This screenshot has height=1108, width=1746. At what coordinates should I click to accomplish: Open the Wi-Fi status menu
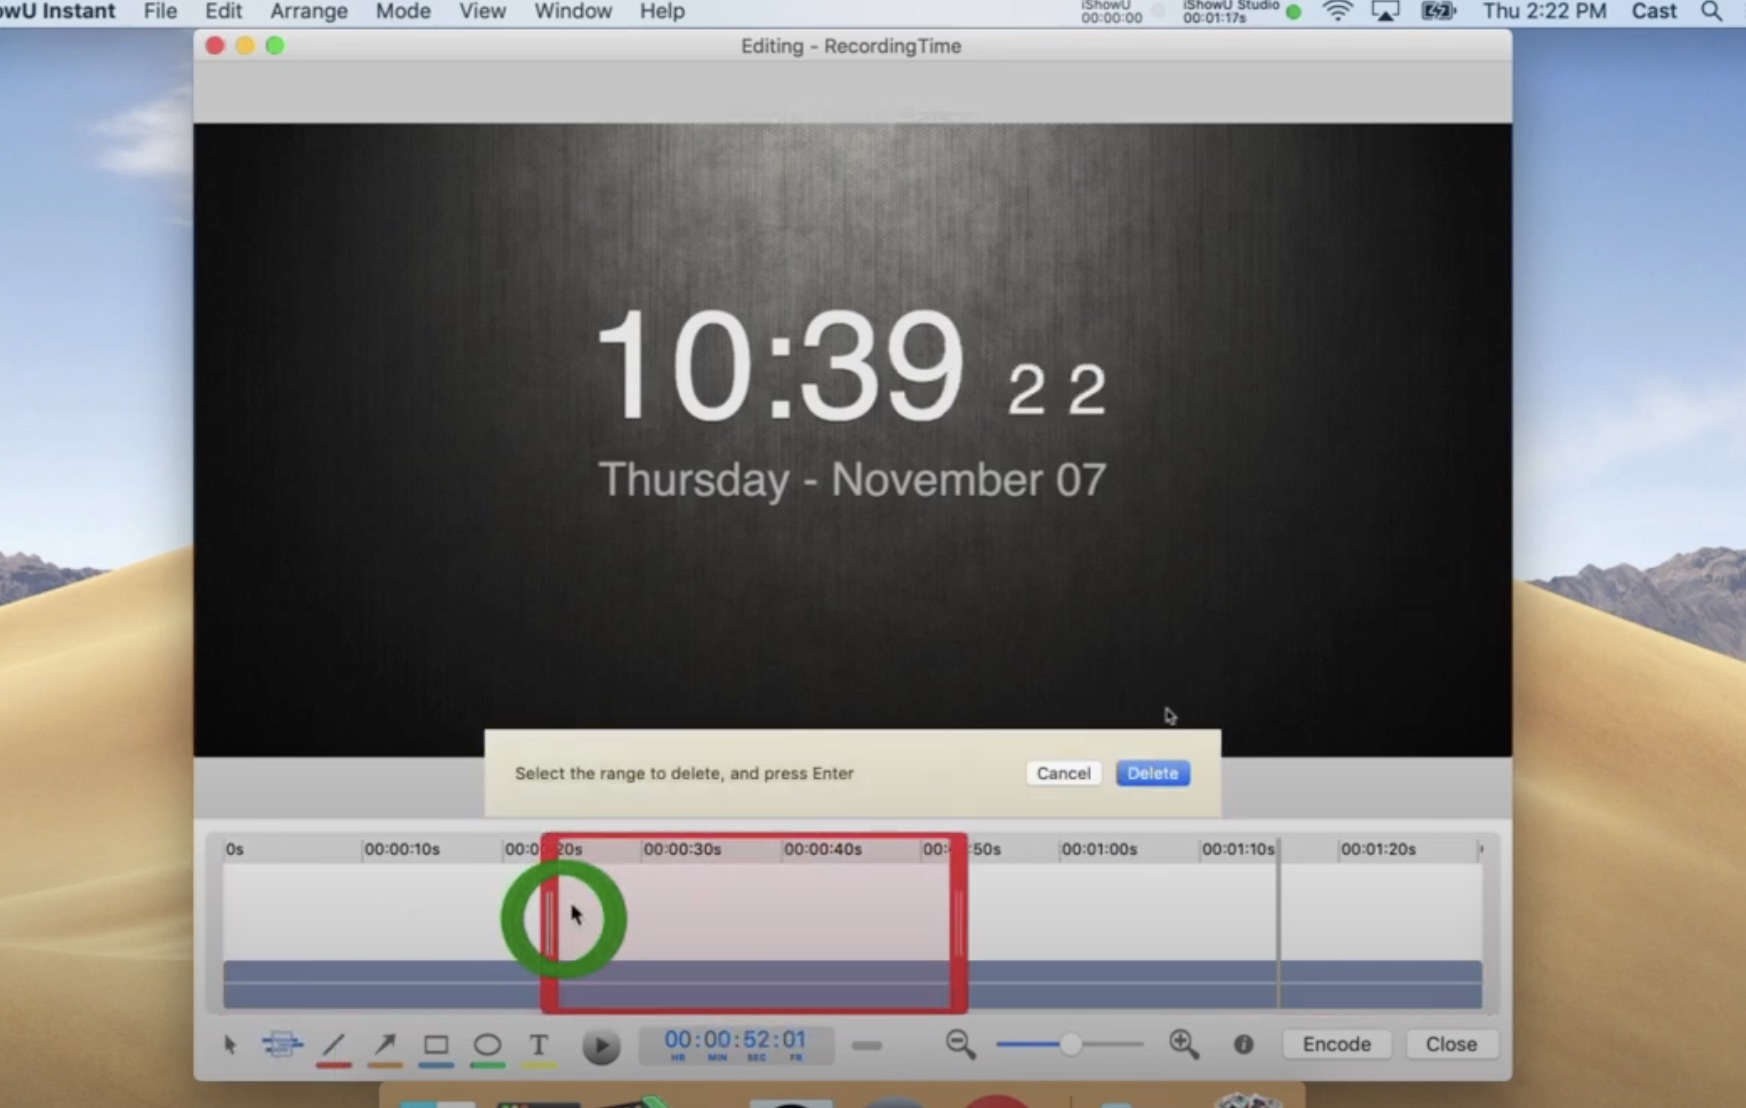point(1337,12)
